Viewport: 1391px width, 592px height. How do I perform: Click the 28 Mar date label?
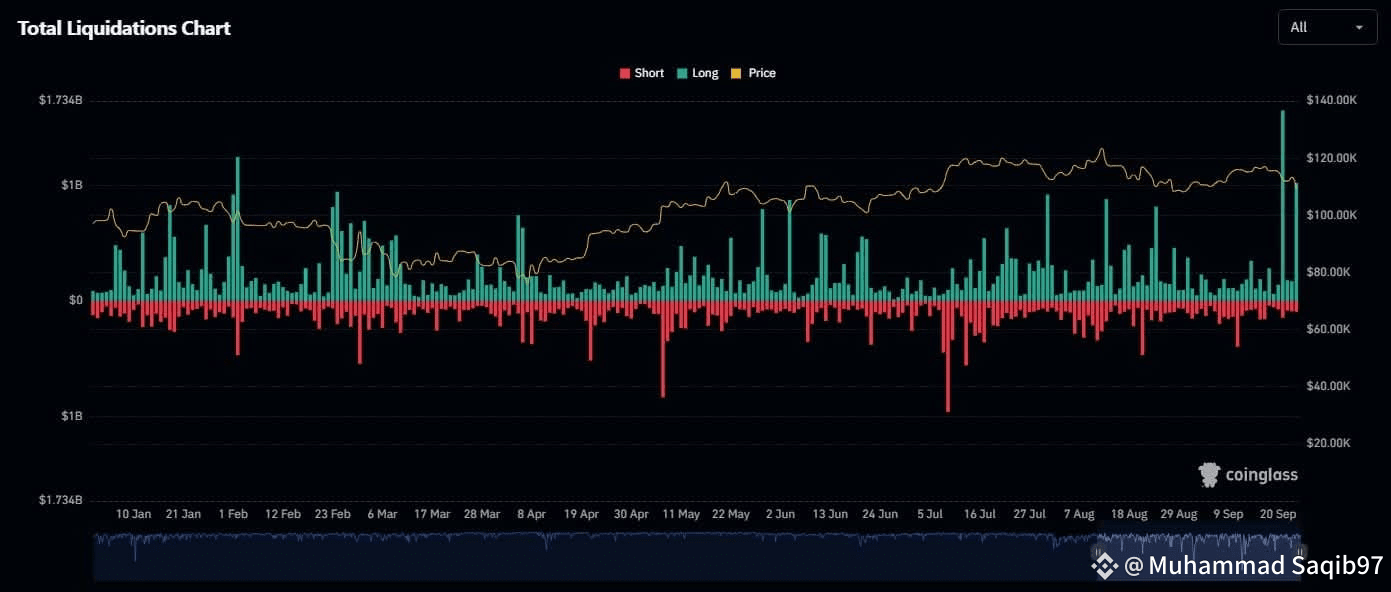click(482, 514)
